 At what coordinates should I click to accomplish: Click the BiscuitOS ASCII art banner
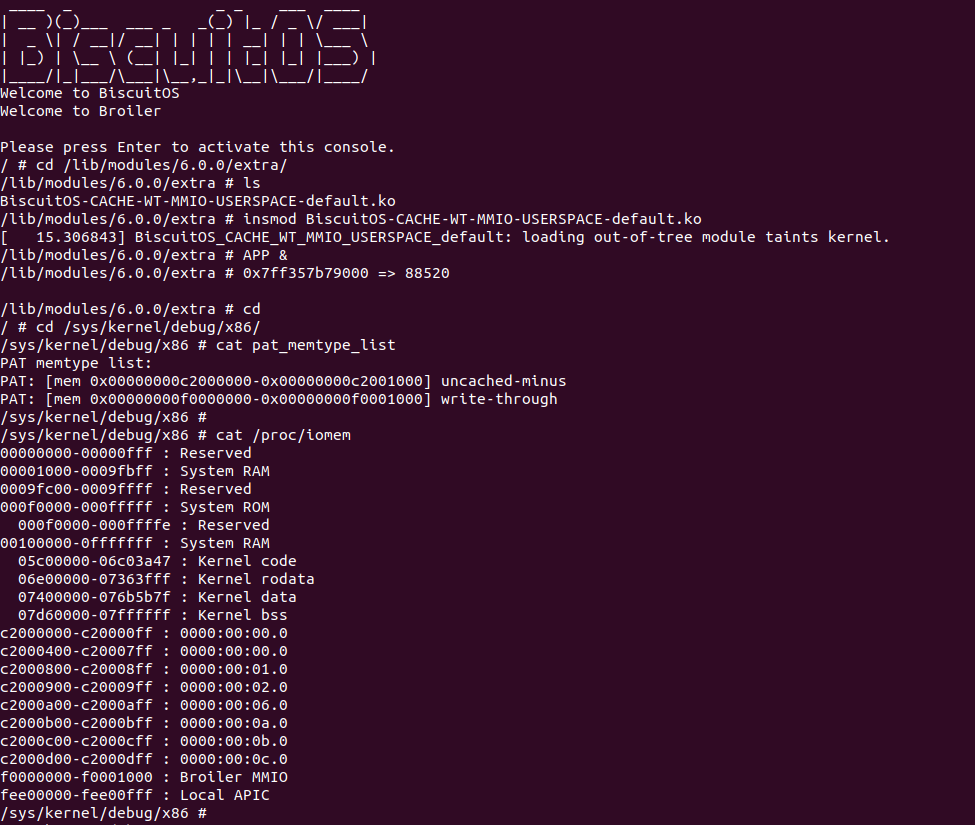[x=185, y=45]
